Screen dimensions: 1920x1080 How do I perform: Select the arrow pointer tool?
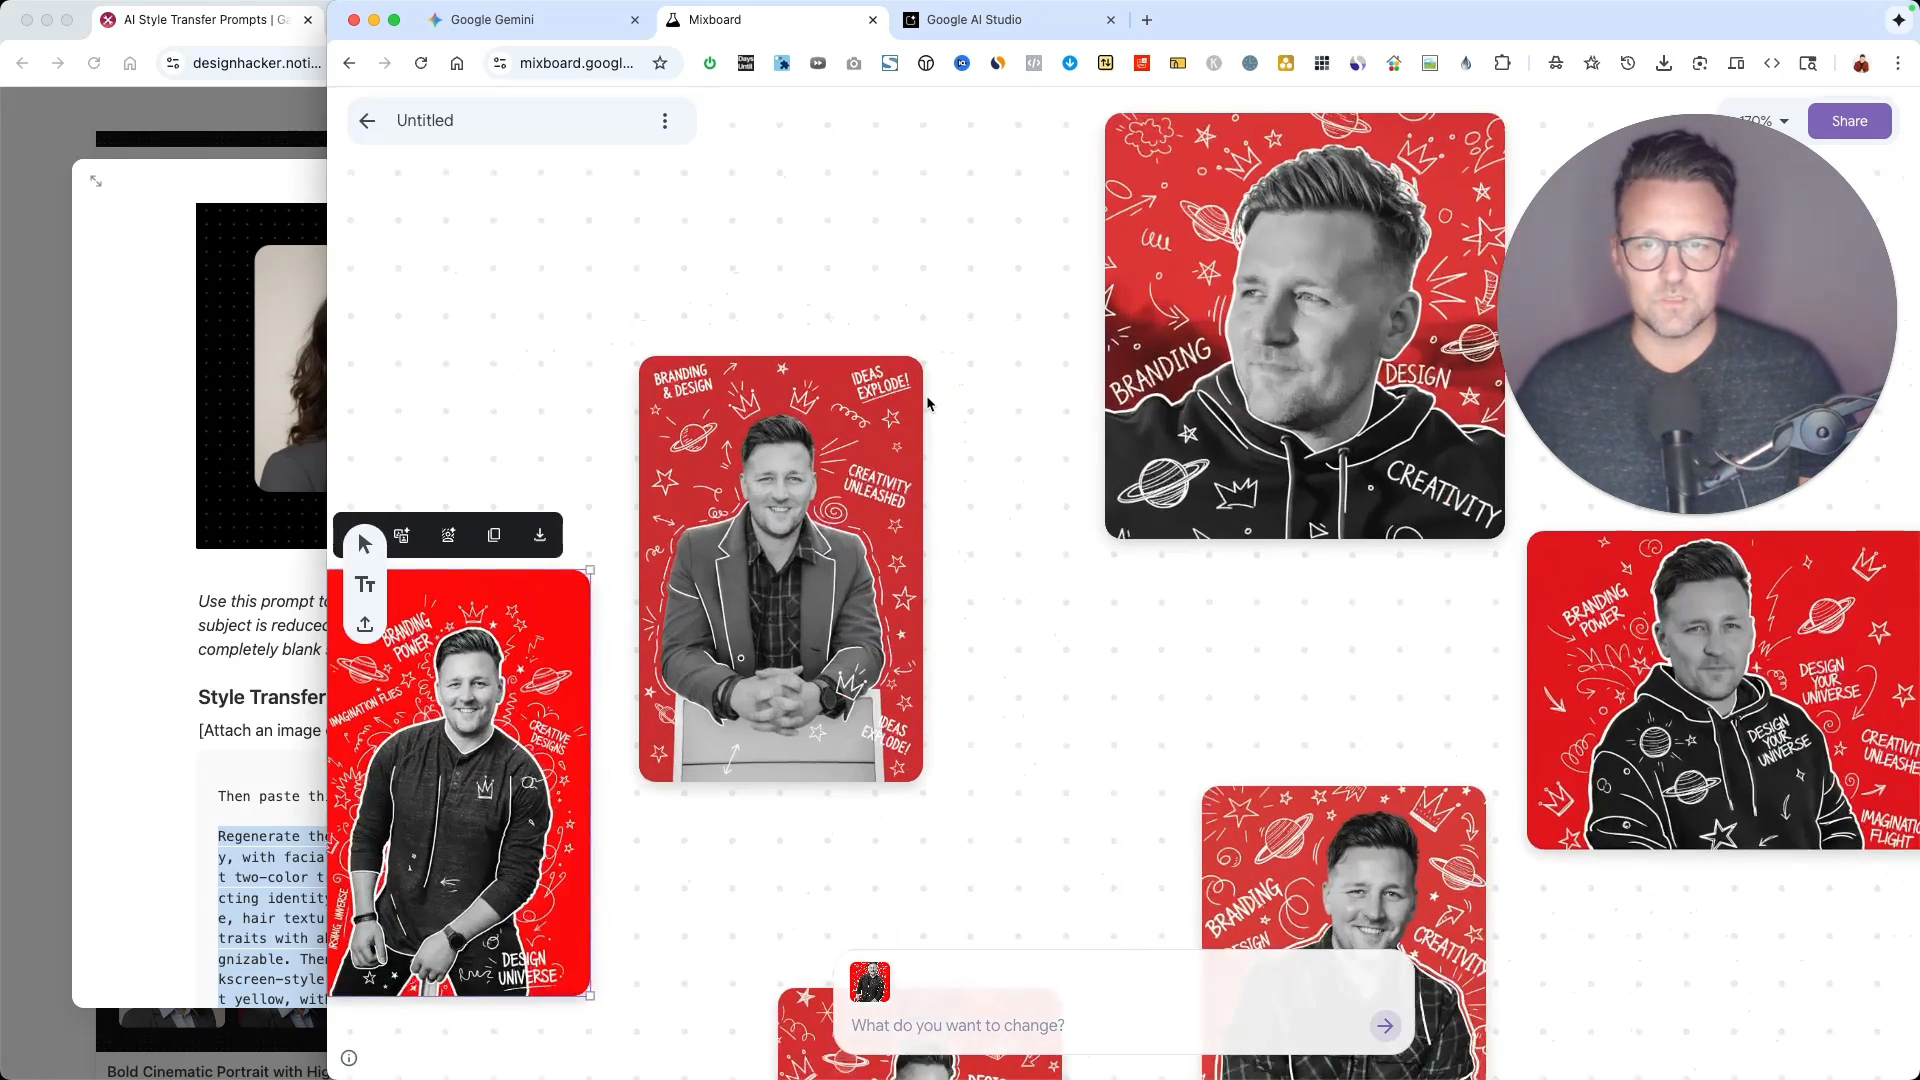[365, 544]
